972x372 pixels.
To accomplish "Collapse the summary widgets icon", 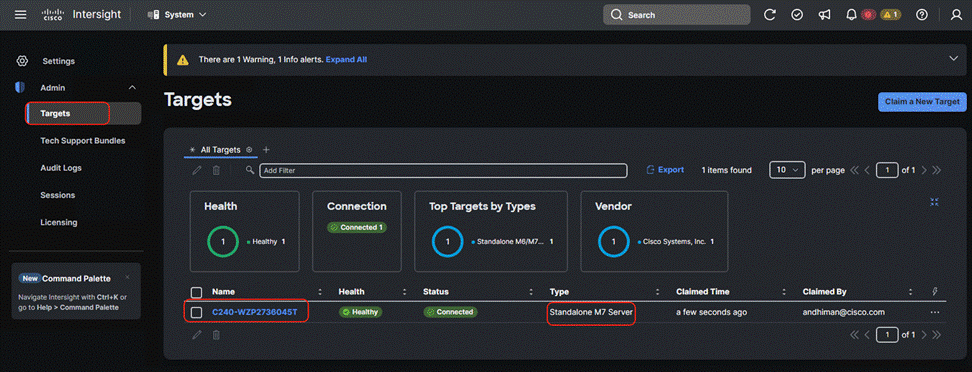I will pos(934,202).
